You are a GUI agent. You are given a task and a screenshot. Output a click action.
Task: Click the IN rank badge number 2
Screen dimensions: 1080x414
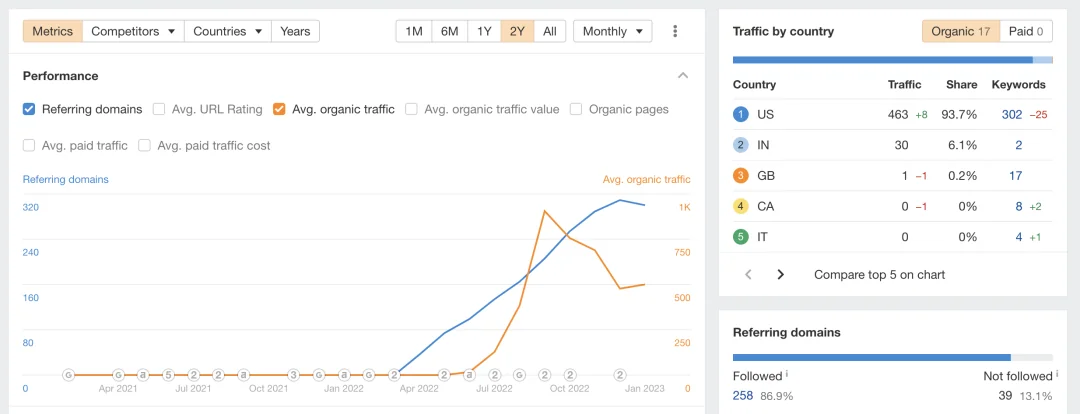740,145
